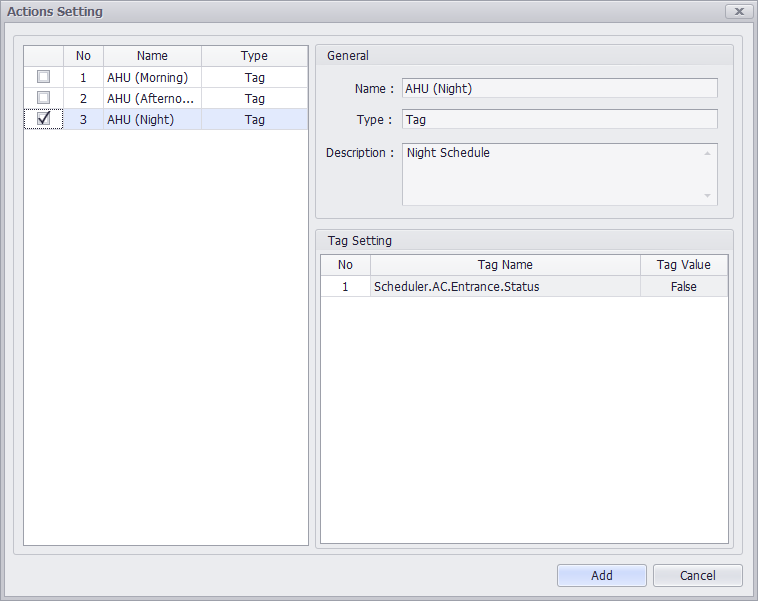Click the Type column header in list
The height and width of the screenshot is (601, 758).
(254, 56)
